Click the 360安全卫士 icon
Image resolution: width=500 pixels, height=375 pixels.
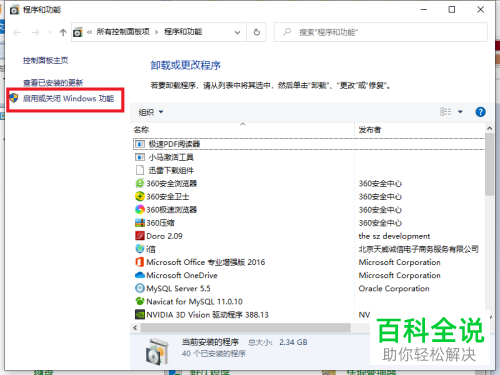pyautogui.click(x=140, y=196)
